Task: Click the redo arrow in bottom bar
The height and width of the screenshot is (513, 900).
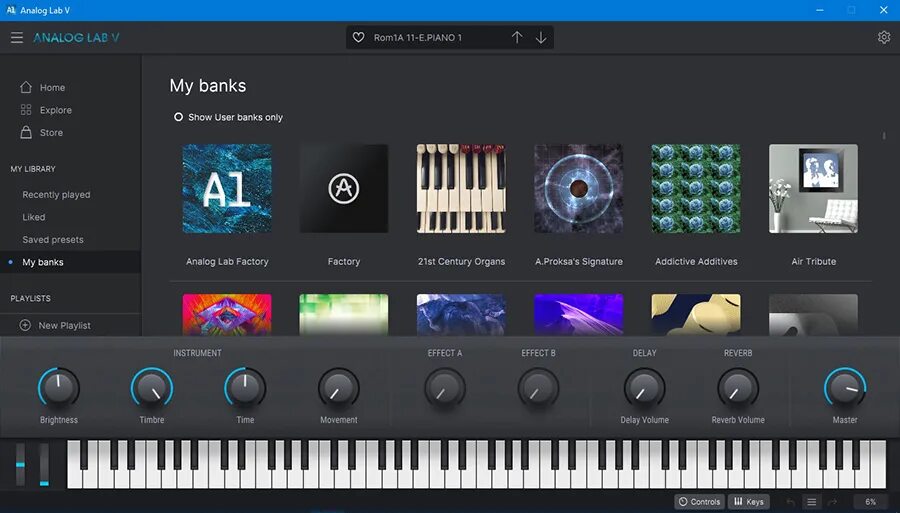Action: (832, 502)
